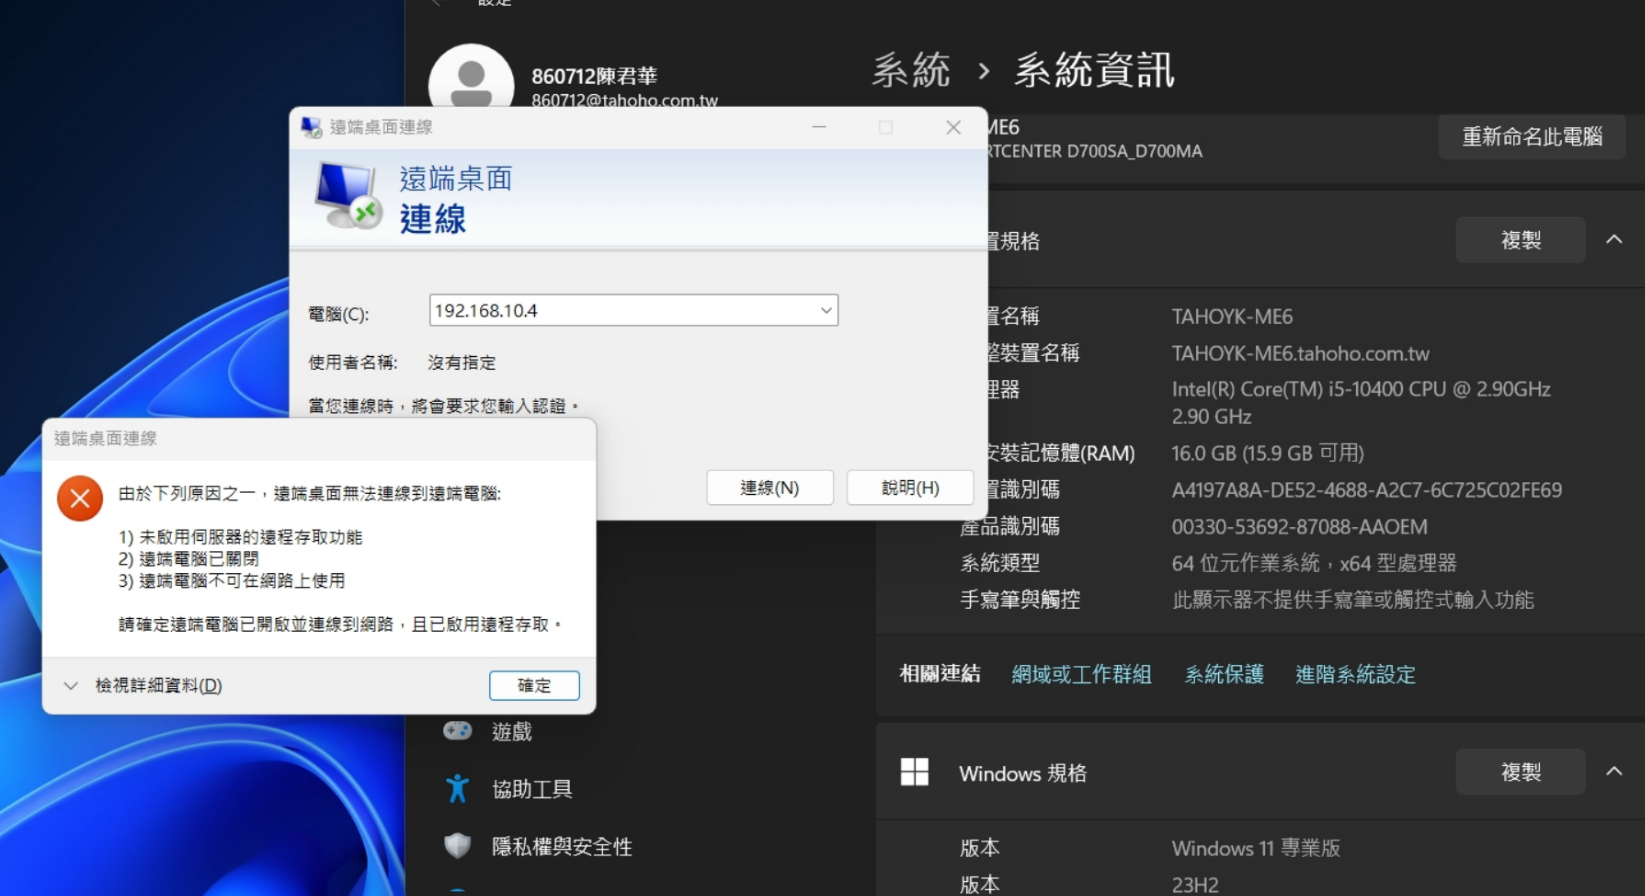Click the Windows logo beside Windows 規格
Image resolution: width=1645 pixels, height=896 pixels.
(914, 772)
